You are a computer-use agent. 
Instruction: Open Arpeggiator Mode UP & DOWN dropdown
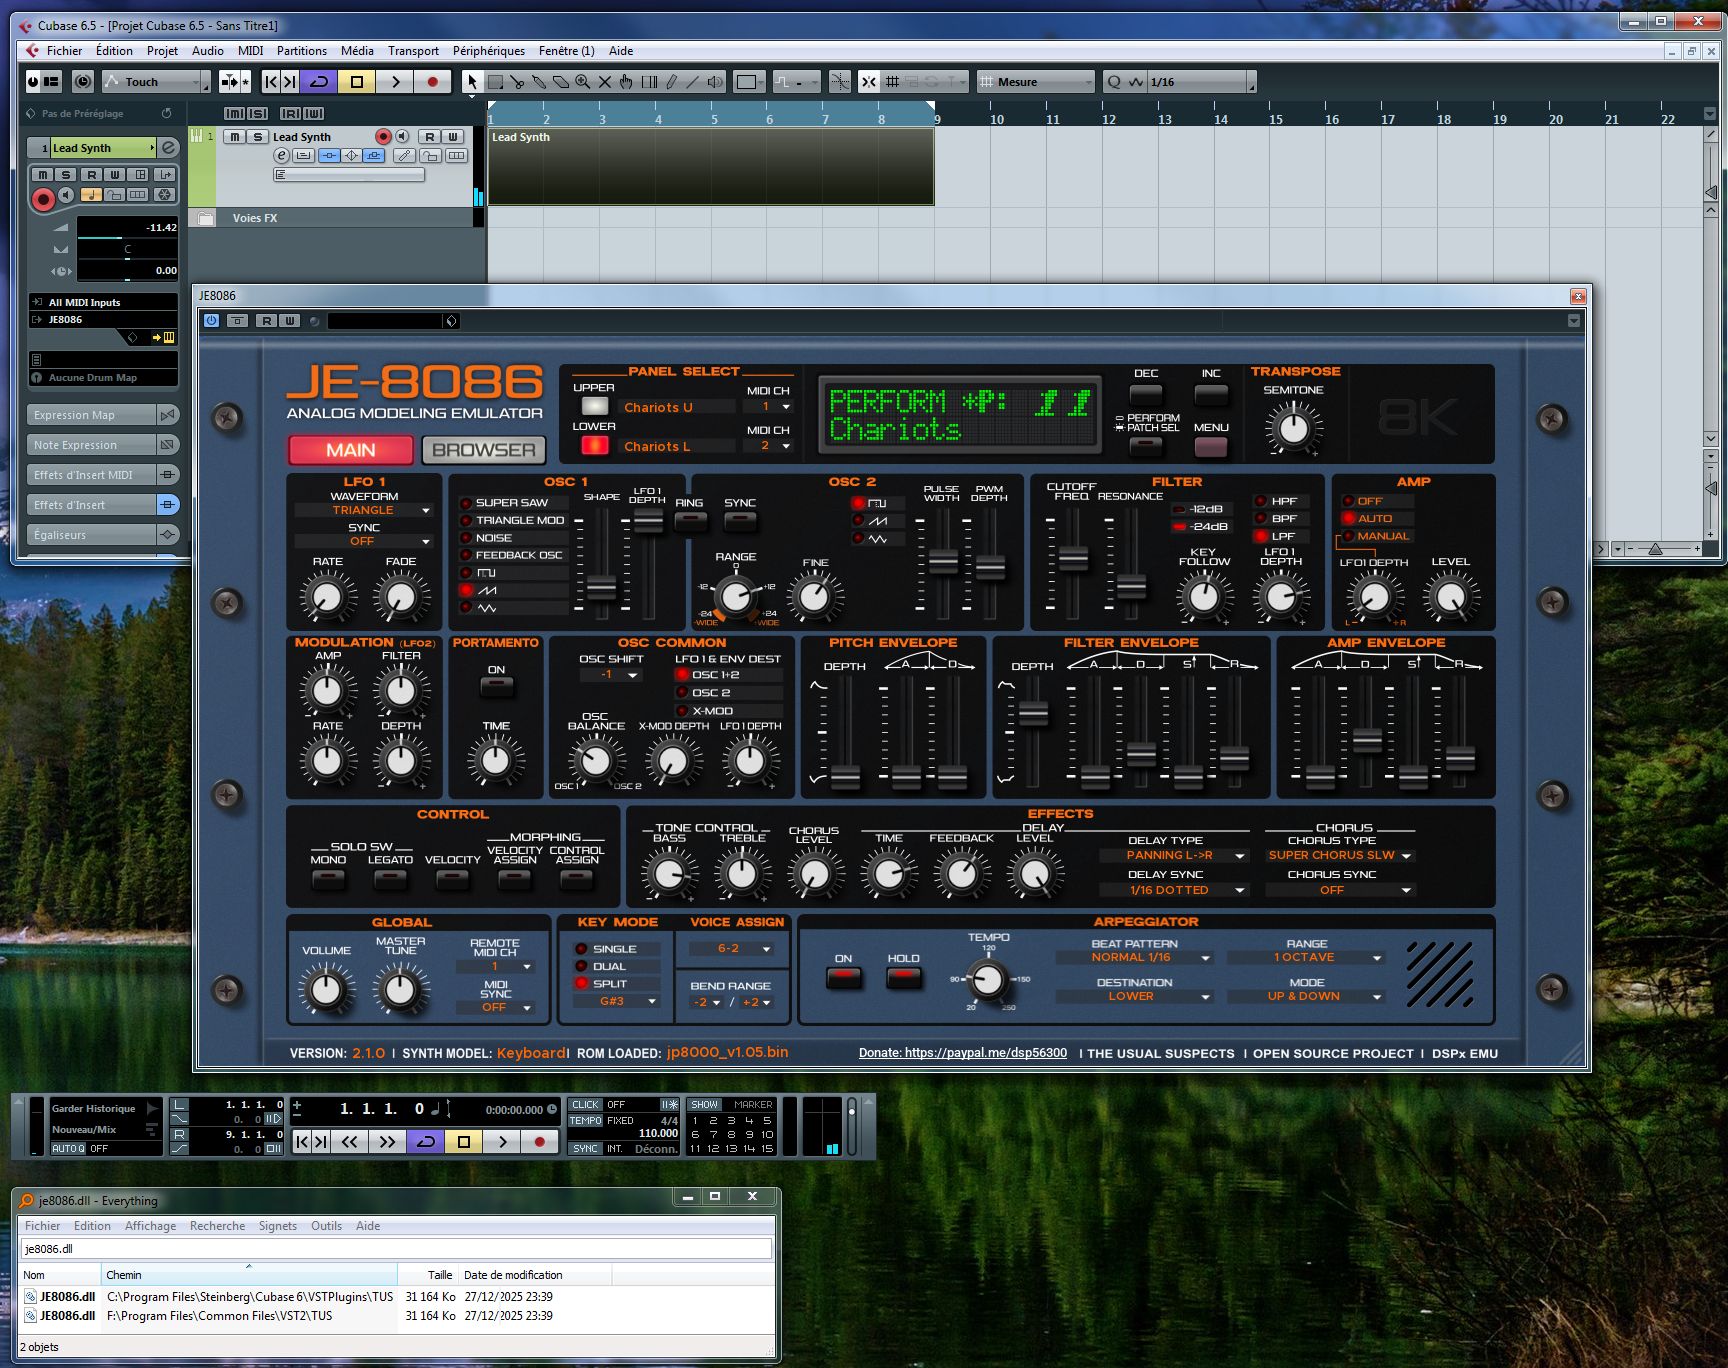(x=1306, y=996)
